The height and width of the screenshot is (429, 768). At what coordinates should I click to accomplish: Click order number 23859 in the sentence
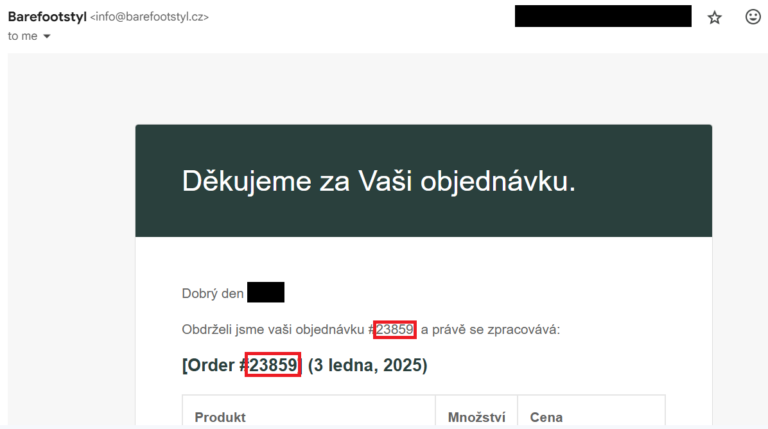point(395,330)
